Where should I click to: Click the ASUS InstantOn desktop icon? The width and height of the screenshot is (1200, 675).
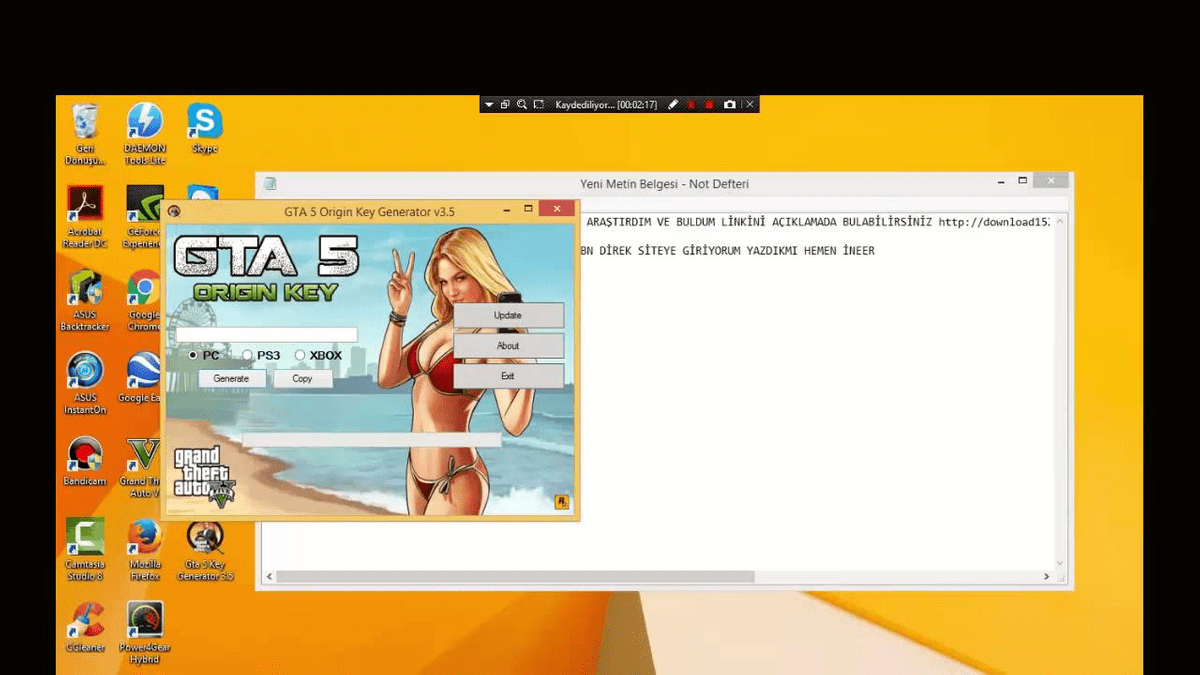pos(85,382)
